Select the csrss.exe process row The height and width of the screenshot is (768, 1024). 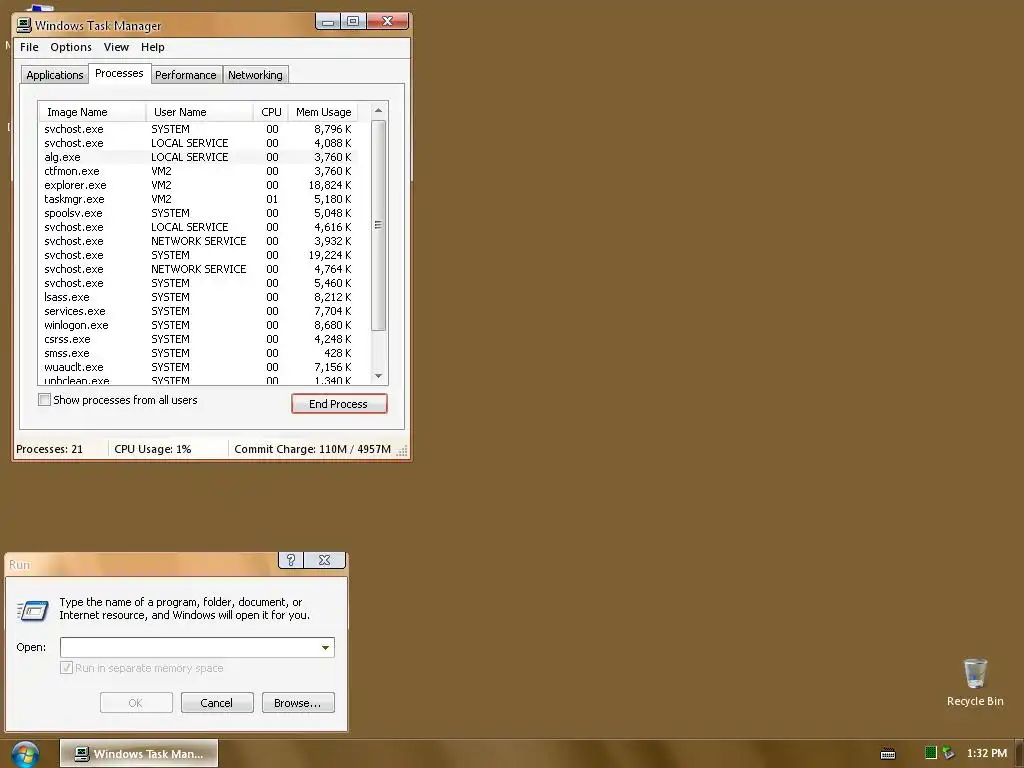[x=198, y=339]
